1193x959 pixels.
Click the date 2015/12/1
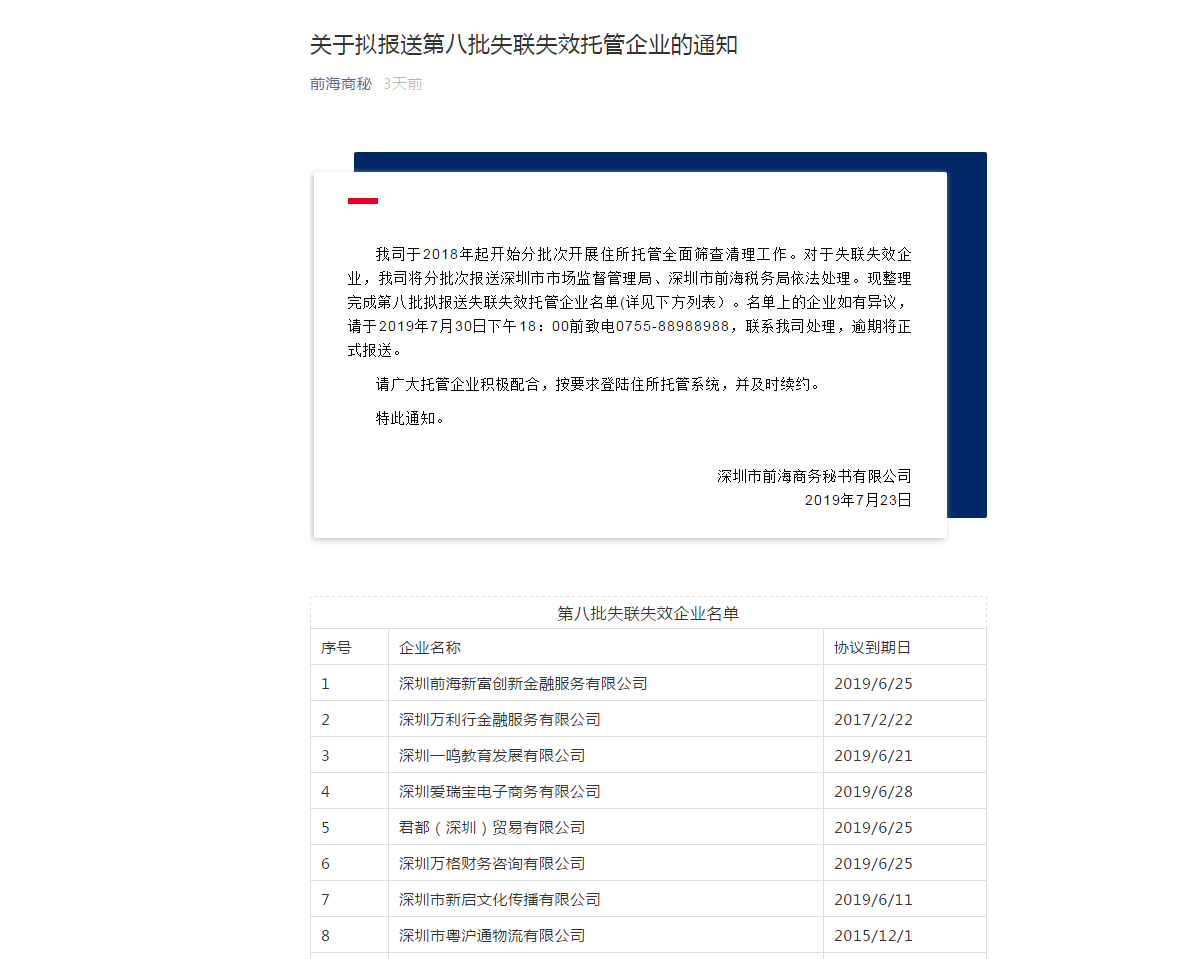pyautogui.click(x=873, y=935)
